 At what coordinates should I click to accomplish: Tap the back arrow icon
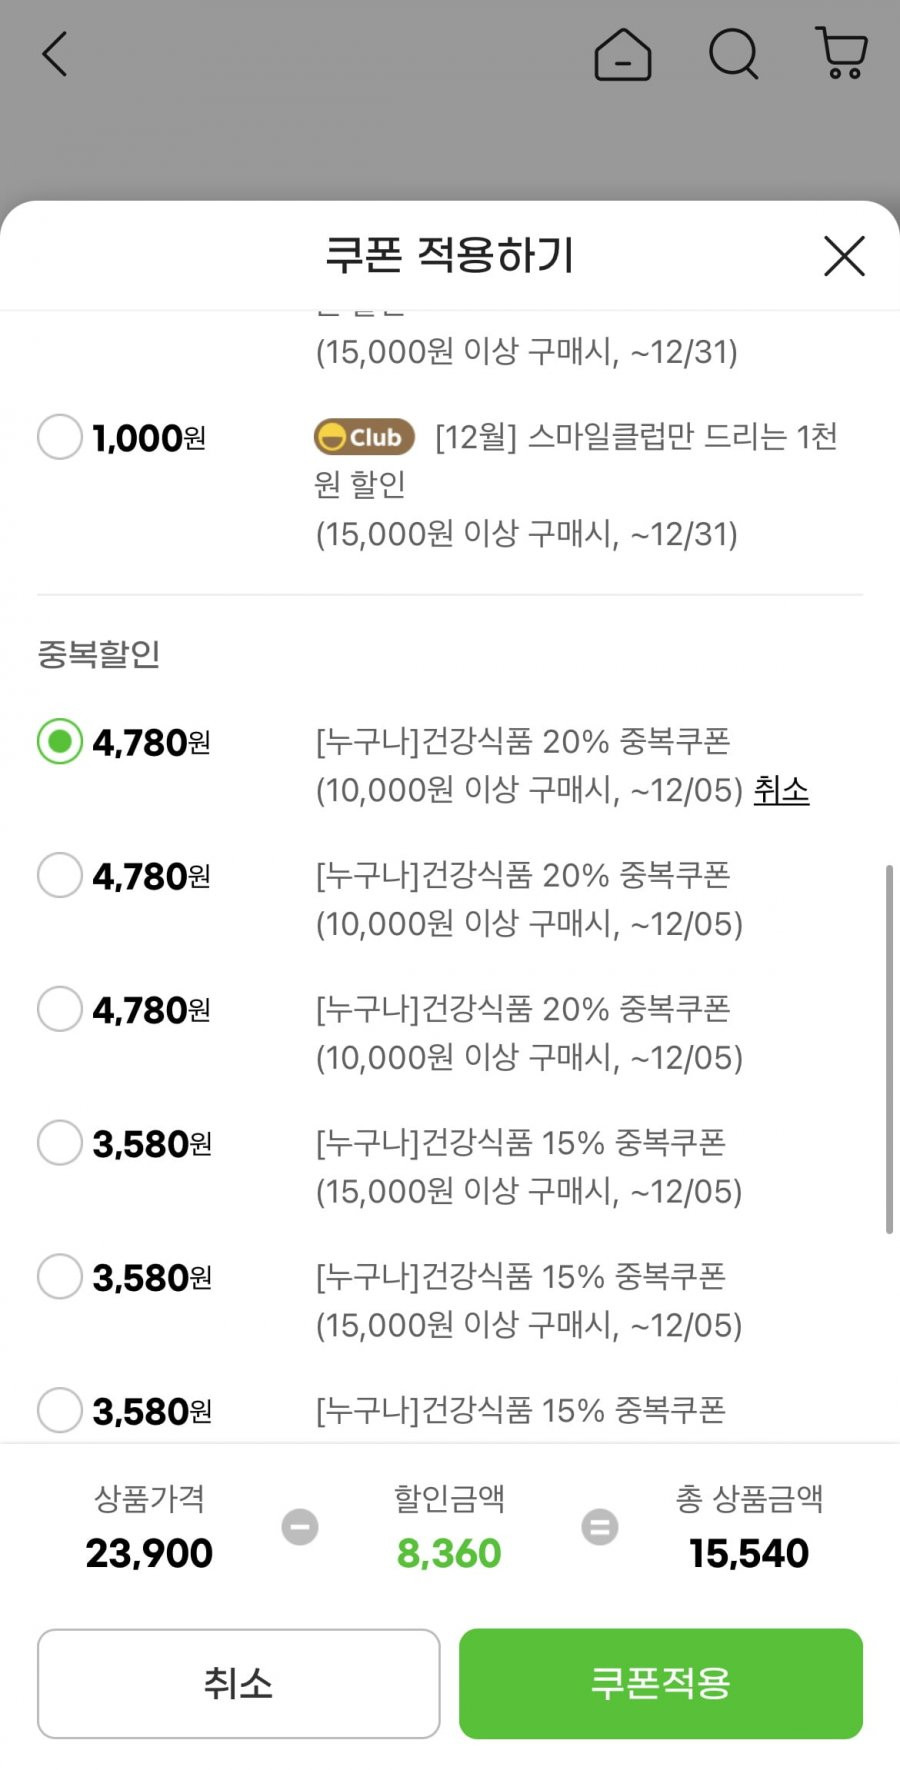[55, 54]
